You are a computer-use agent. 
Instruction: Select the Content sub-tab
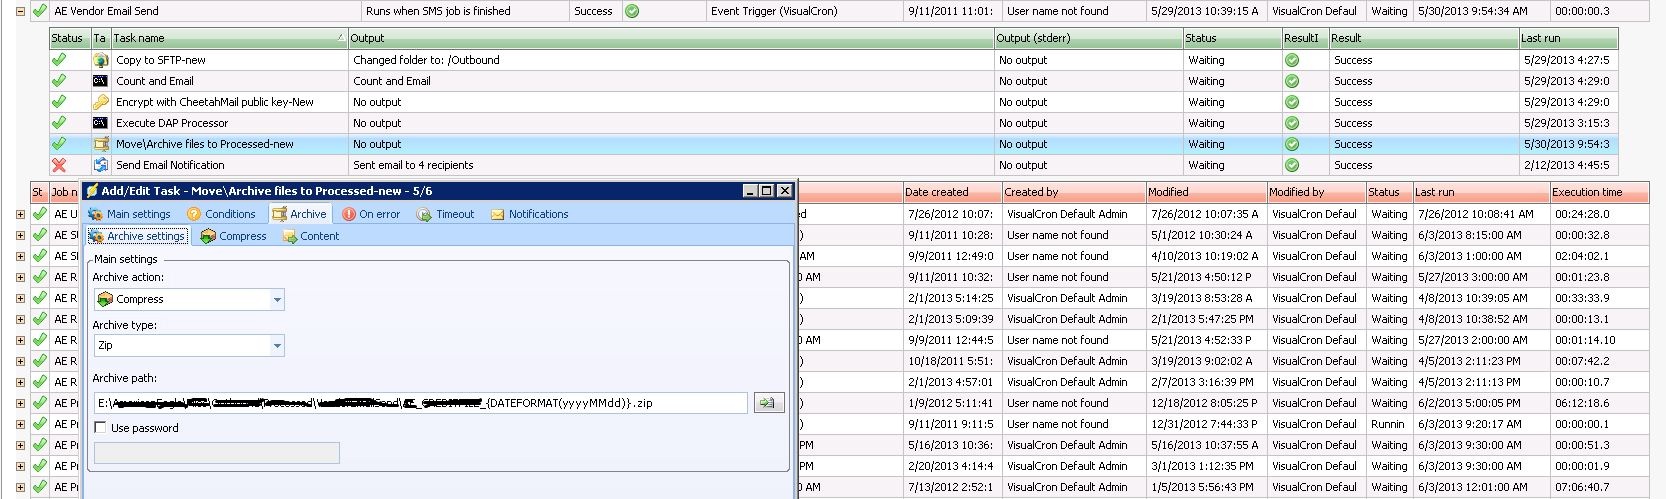click(x=311, y=236)
